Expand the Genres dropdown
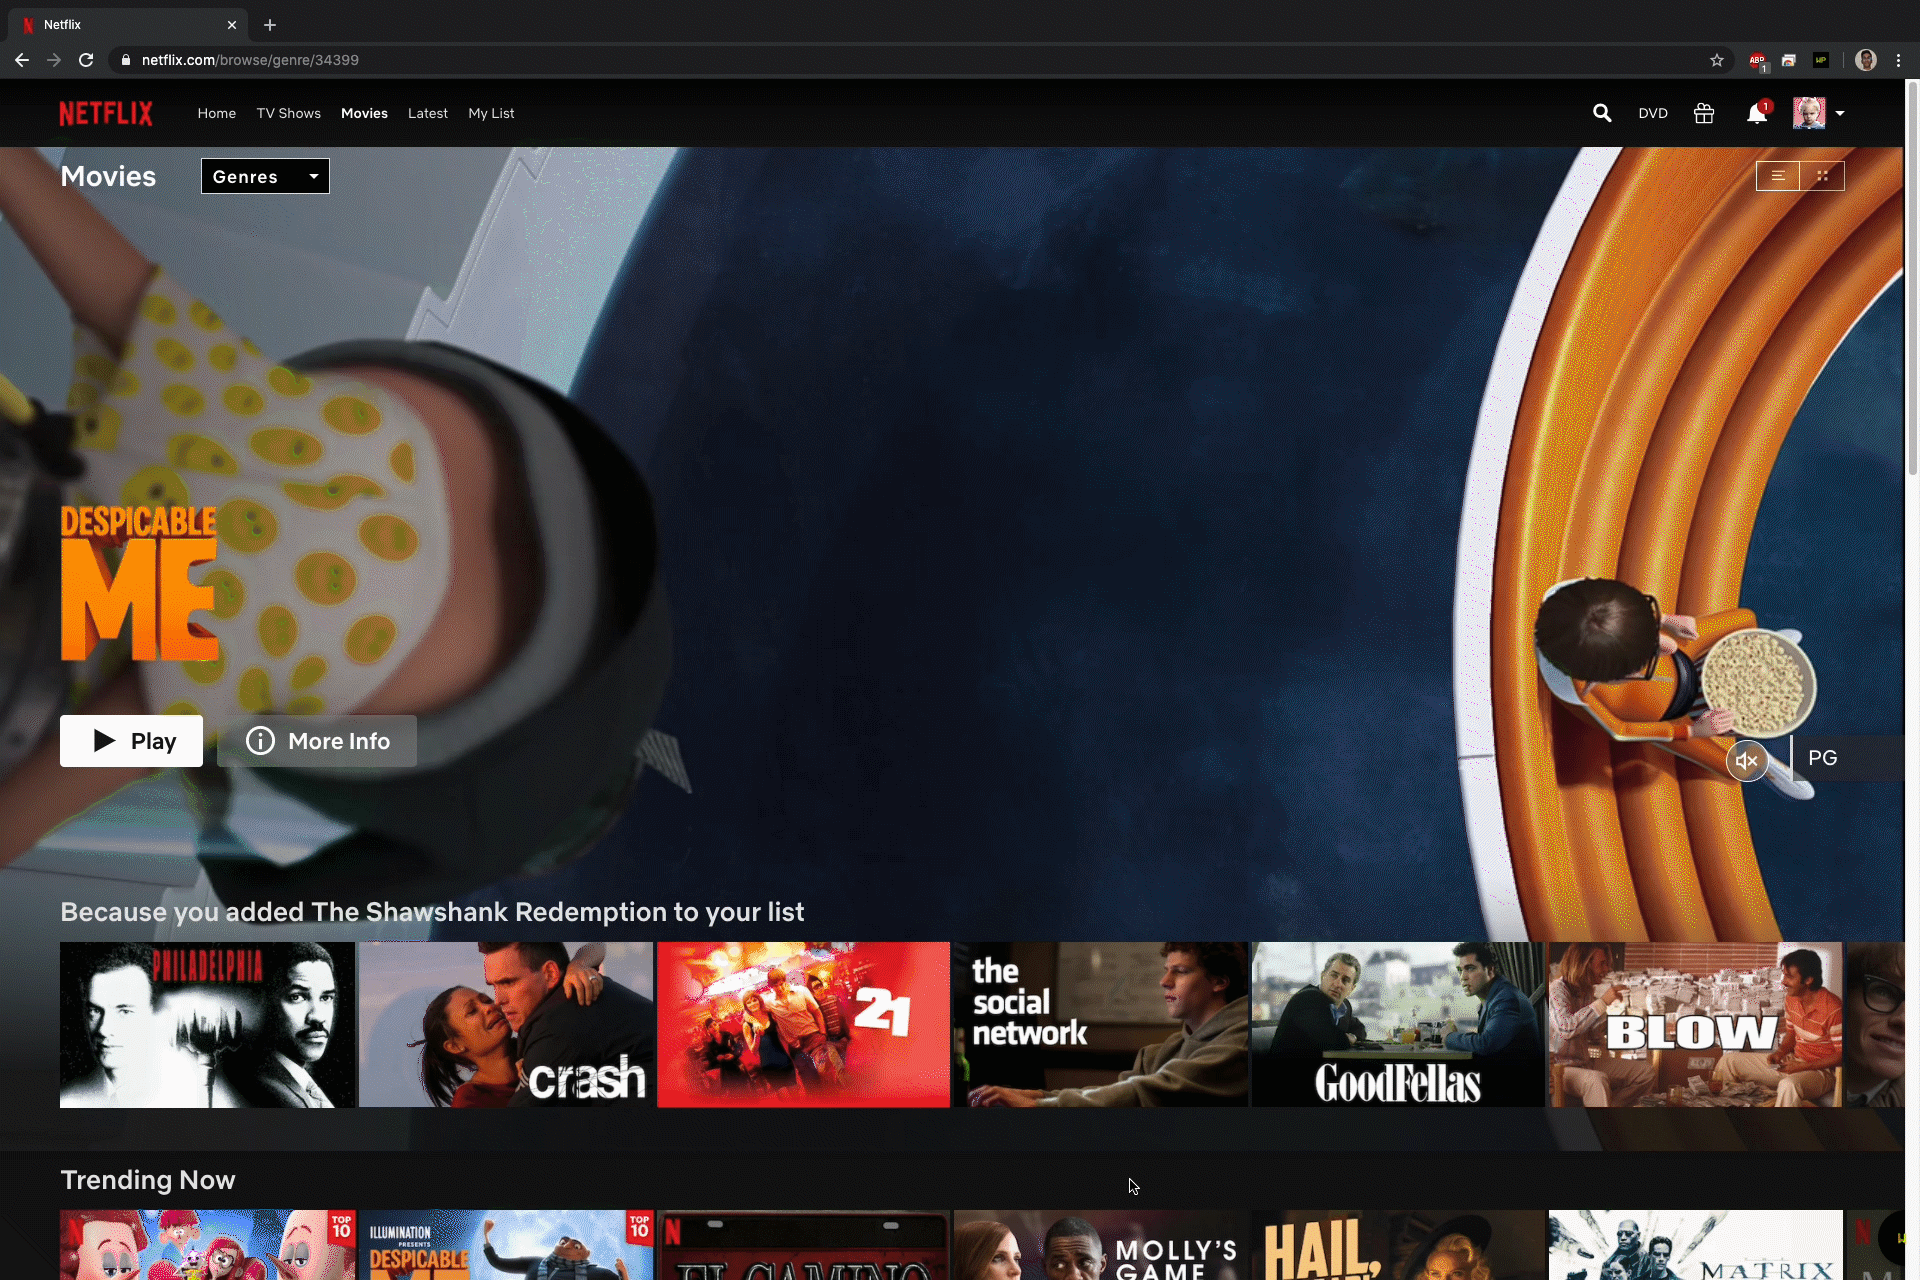 point(265,176)
